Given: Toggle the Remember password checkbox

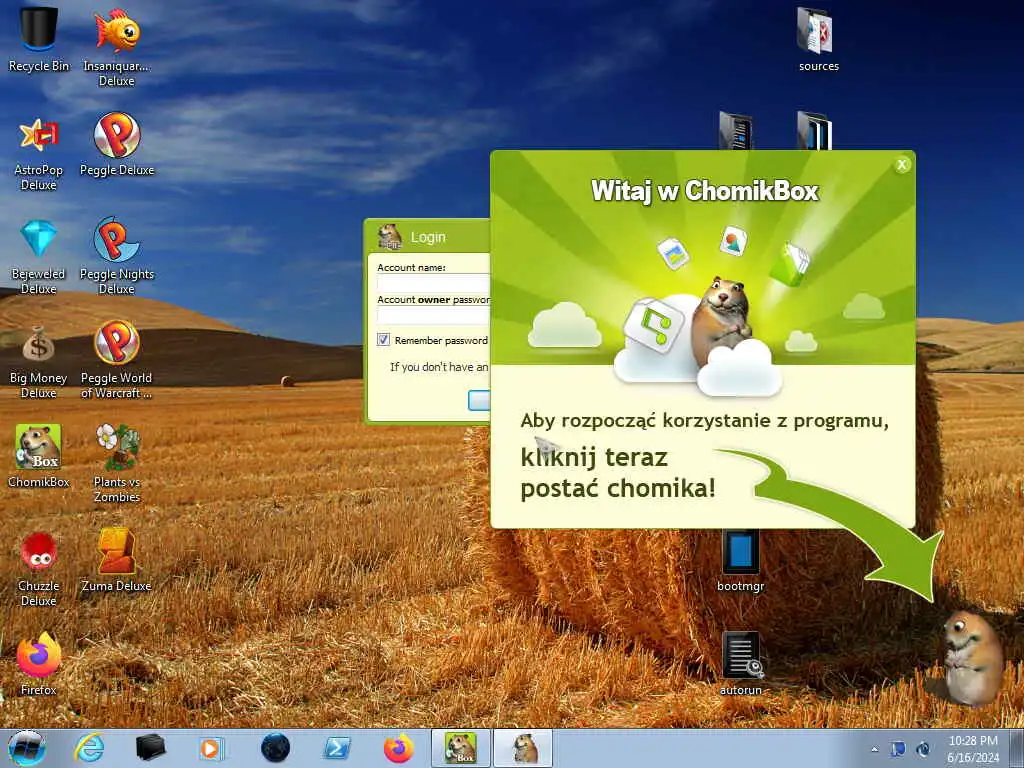Looking at the screenshot, I should pyautogui.click(x=383, y=340).
